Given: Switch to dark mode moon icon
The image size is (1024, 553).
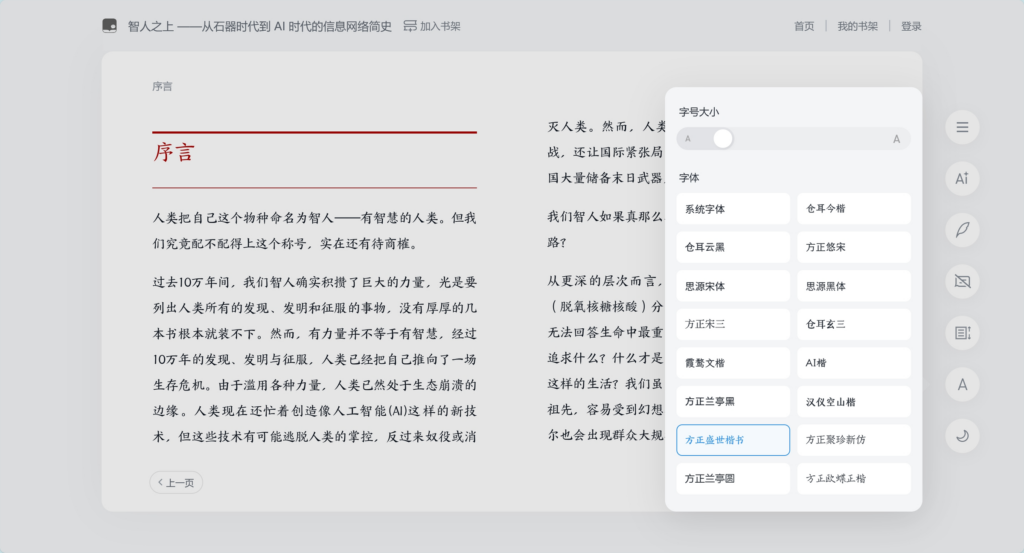Looking at the screenshot, I should (x=962, y=435).
